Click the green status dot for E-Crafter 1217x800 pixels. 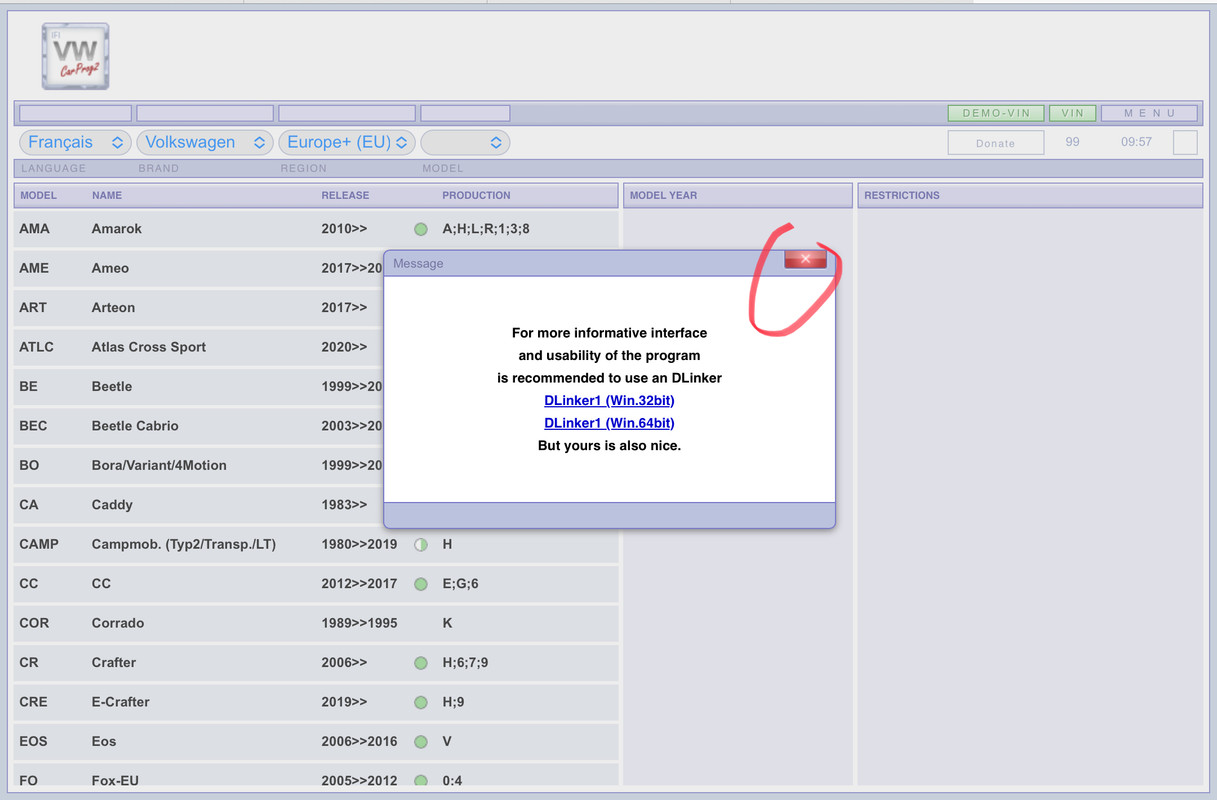421,702
